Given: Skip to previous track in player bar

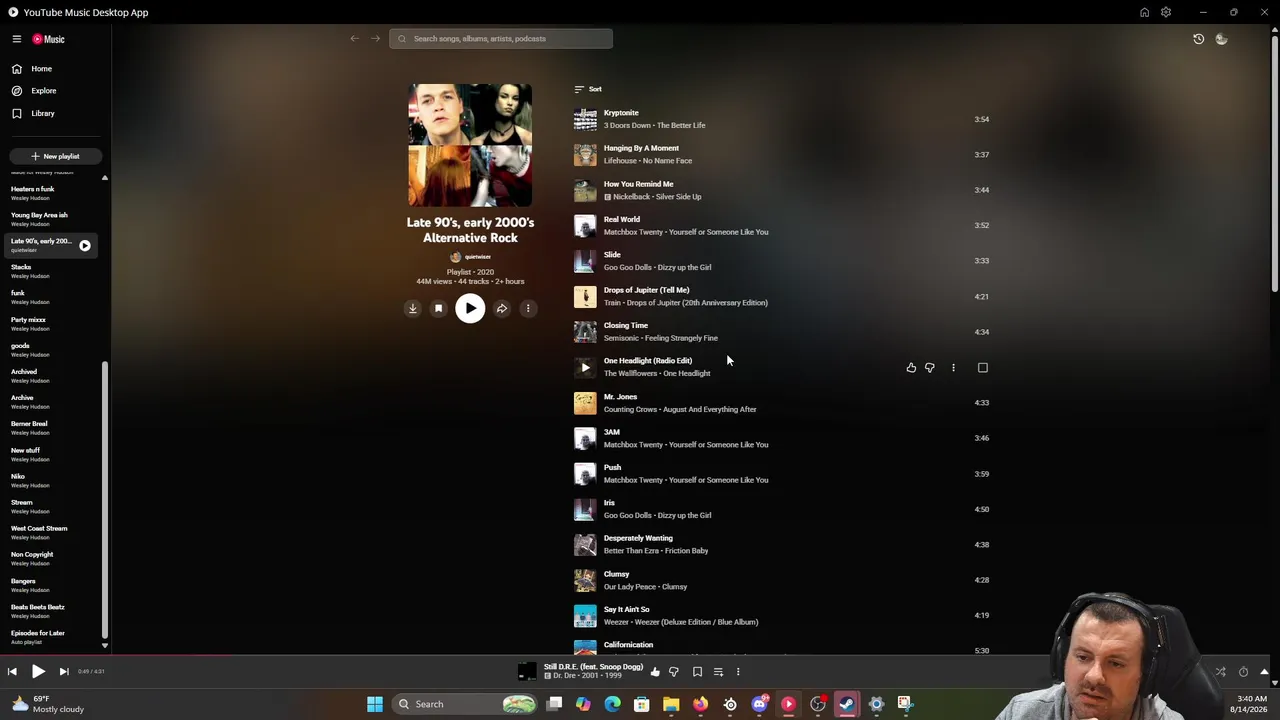Looking at the screenshot, I should click(x=12, y=672).
